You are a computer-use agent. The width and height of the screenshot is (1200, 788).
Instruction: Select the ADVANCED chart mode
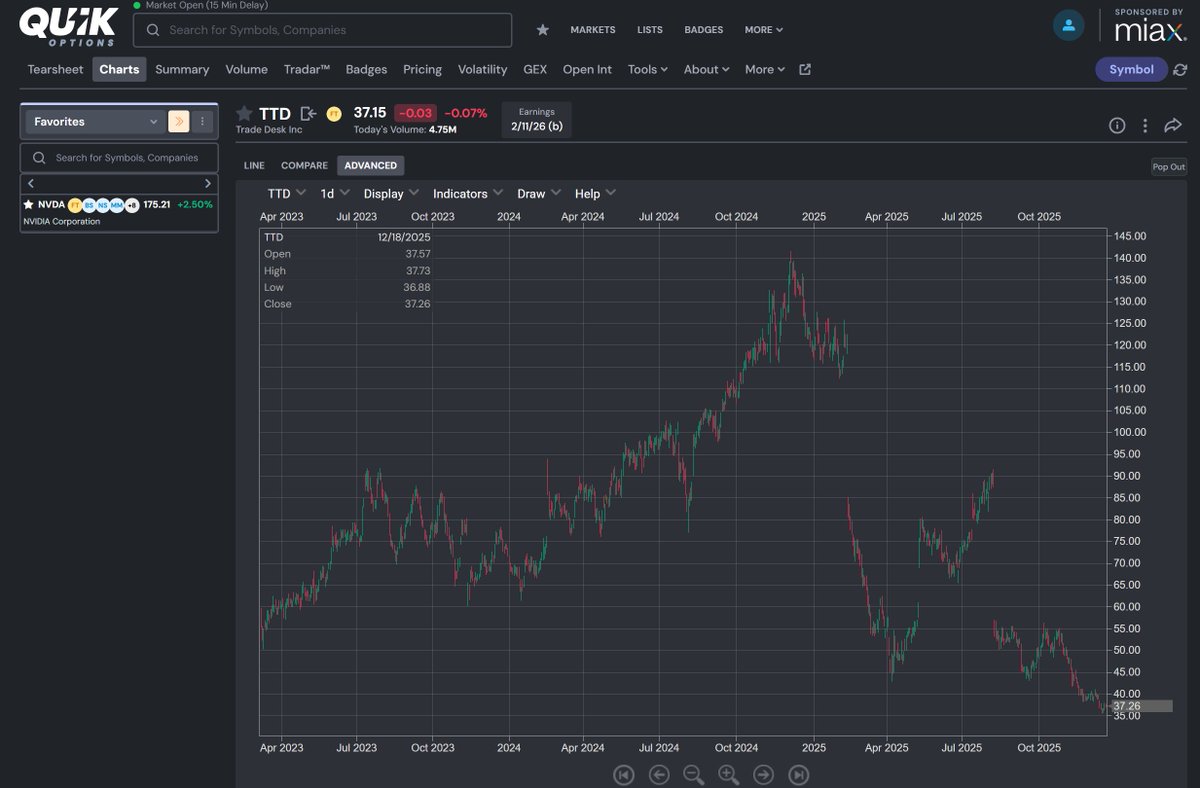click(371, 165)
